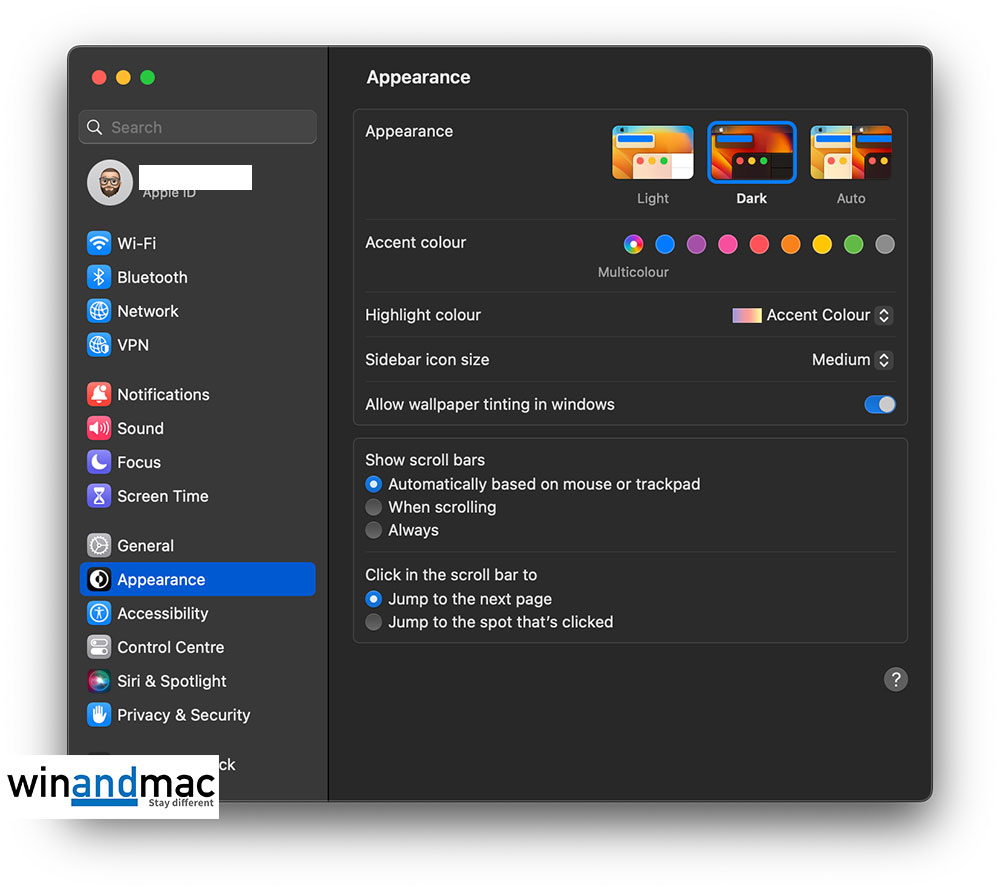Open Notifications bell icon in sidebar
This screenshot has height=891, width=1000.
point(99,394)
